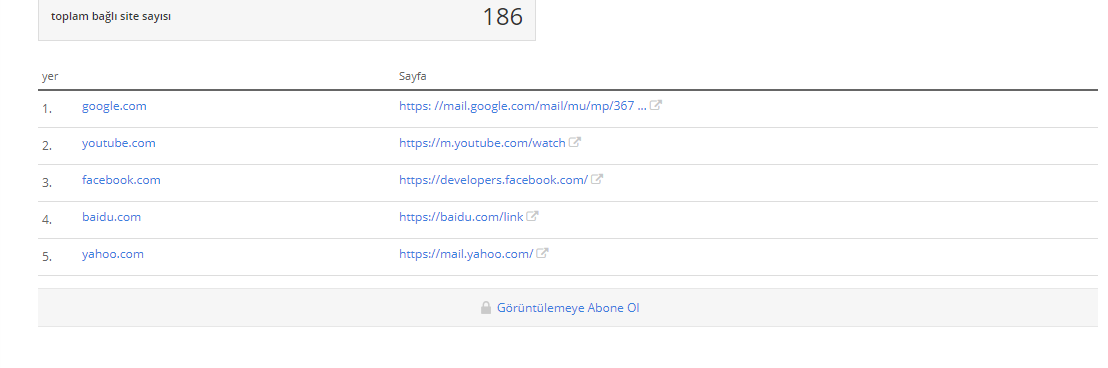Open external link icon beside baidu.com/link
Viewport: 1108px width, 368px height.
click(x=533, y=217)
